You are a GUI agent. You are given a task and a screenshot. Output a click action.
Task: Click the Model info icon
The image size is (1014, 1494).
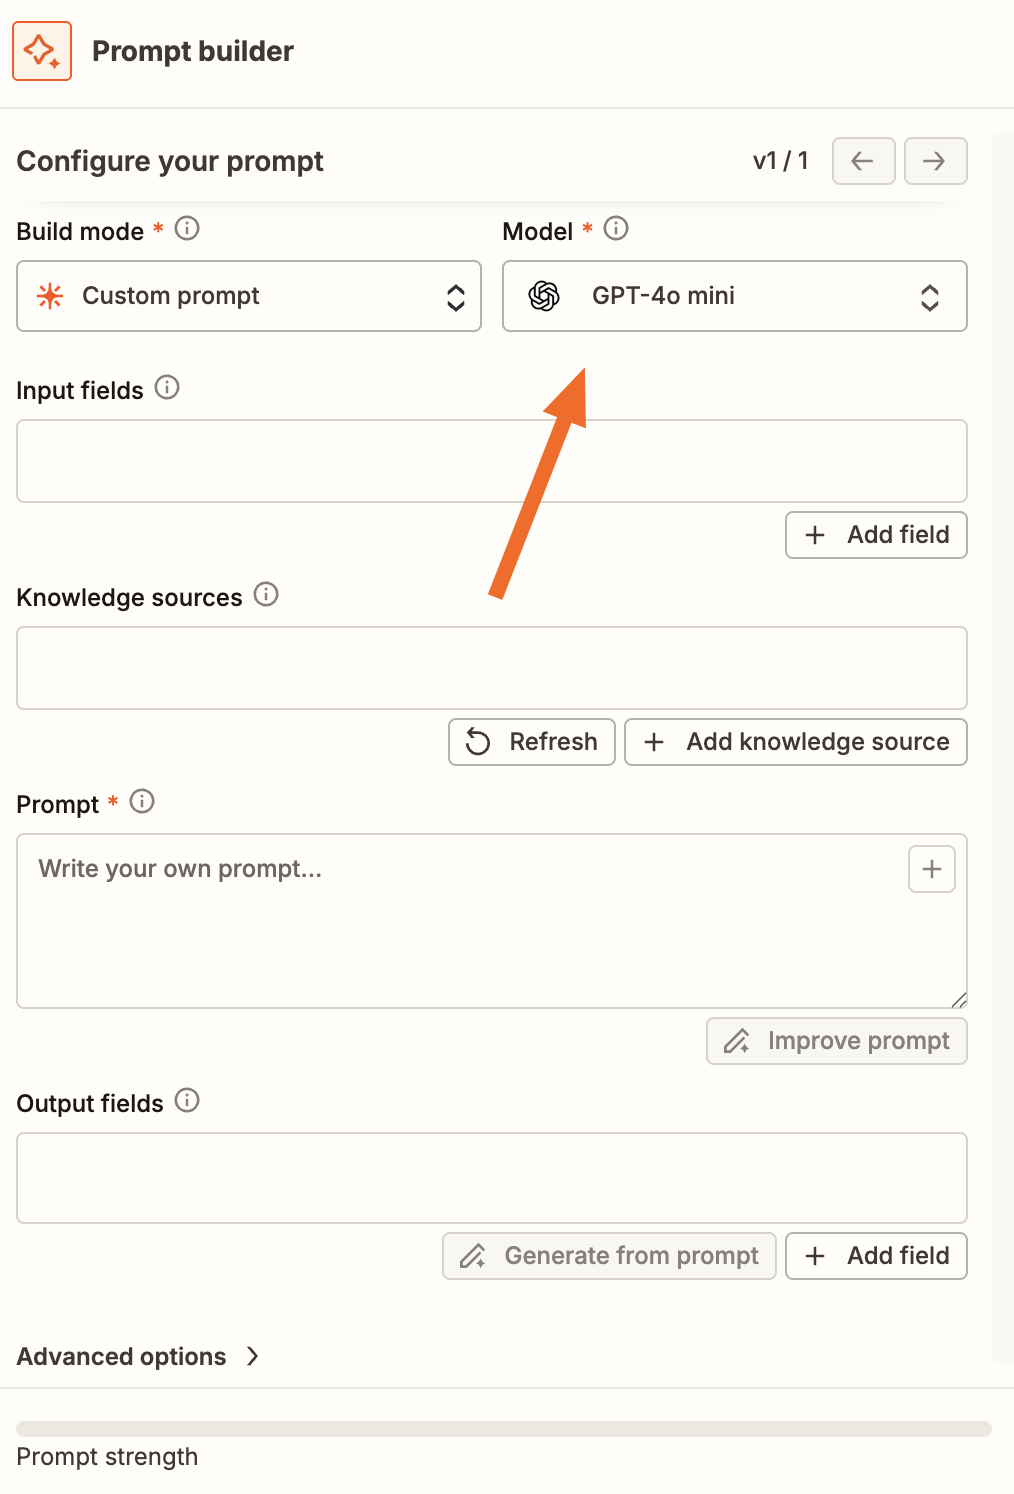coord(617,228)
